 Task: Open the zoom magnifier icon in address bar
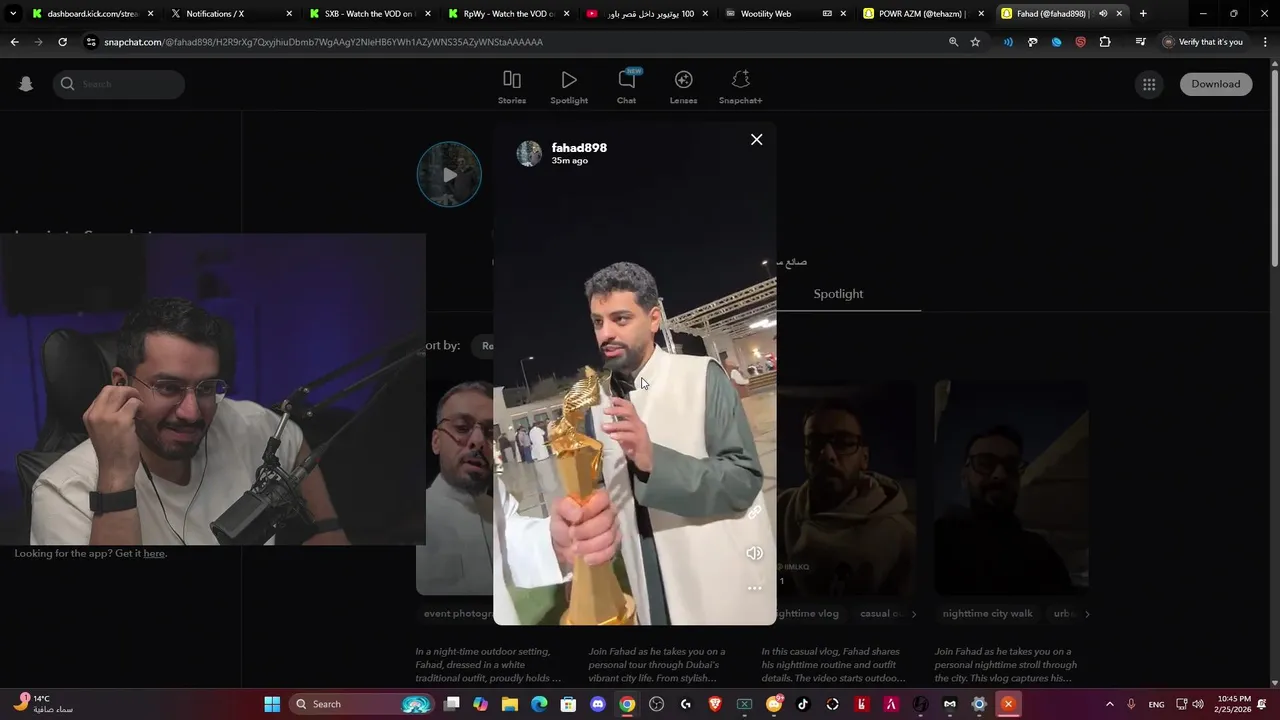click(x=953, y=42)
